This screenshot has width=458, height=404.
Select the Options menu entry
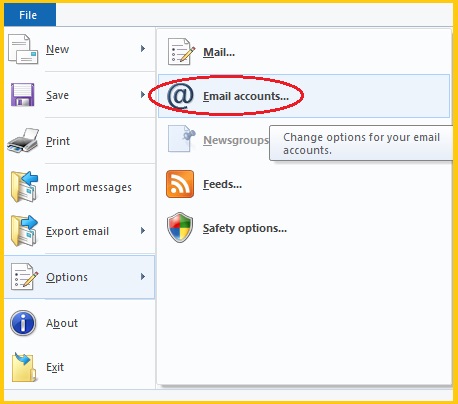click(79, 277)
